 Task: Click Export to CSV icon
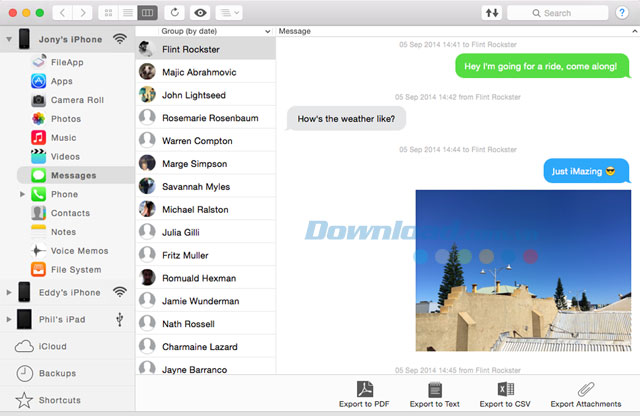coord(504,389)
